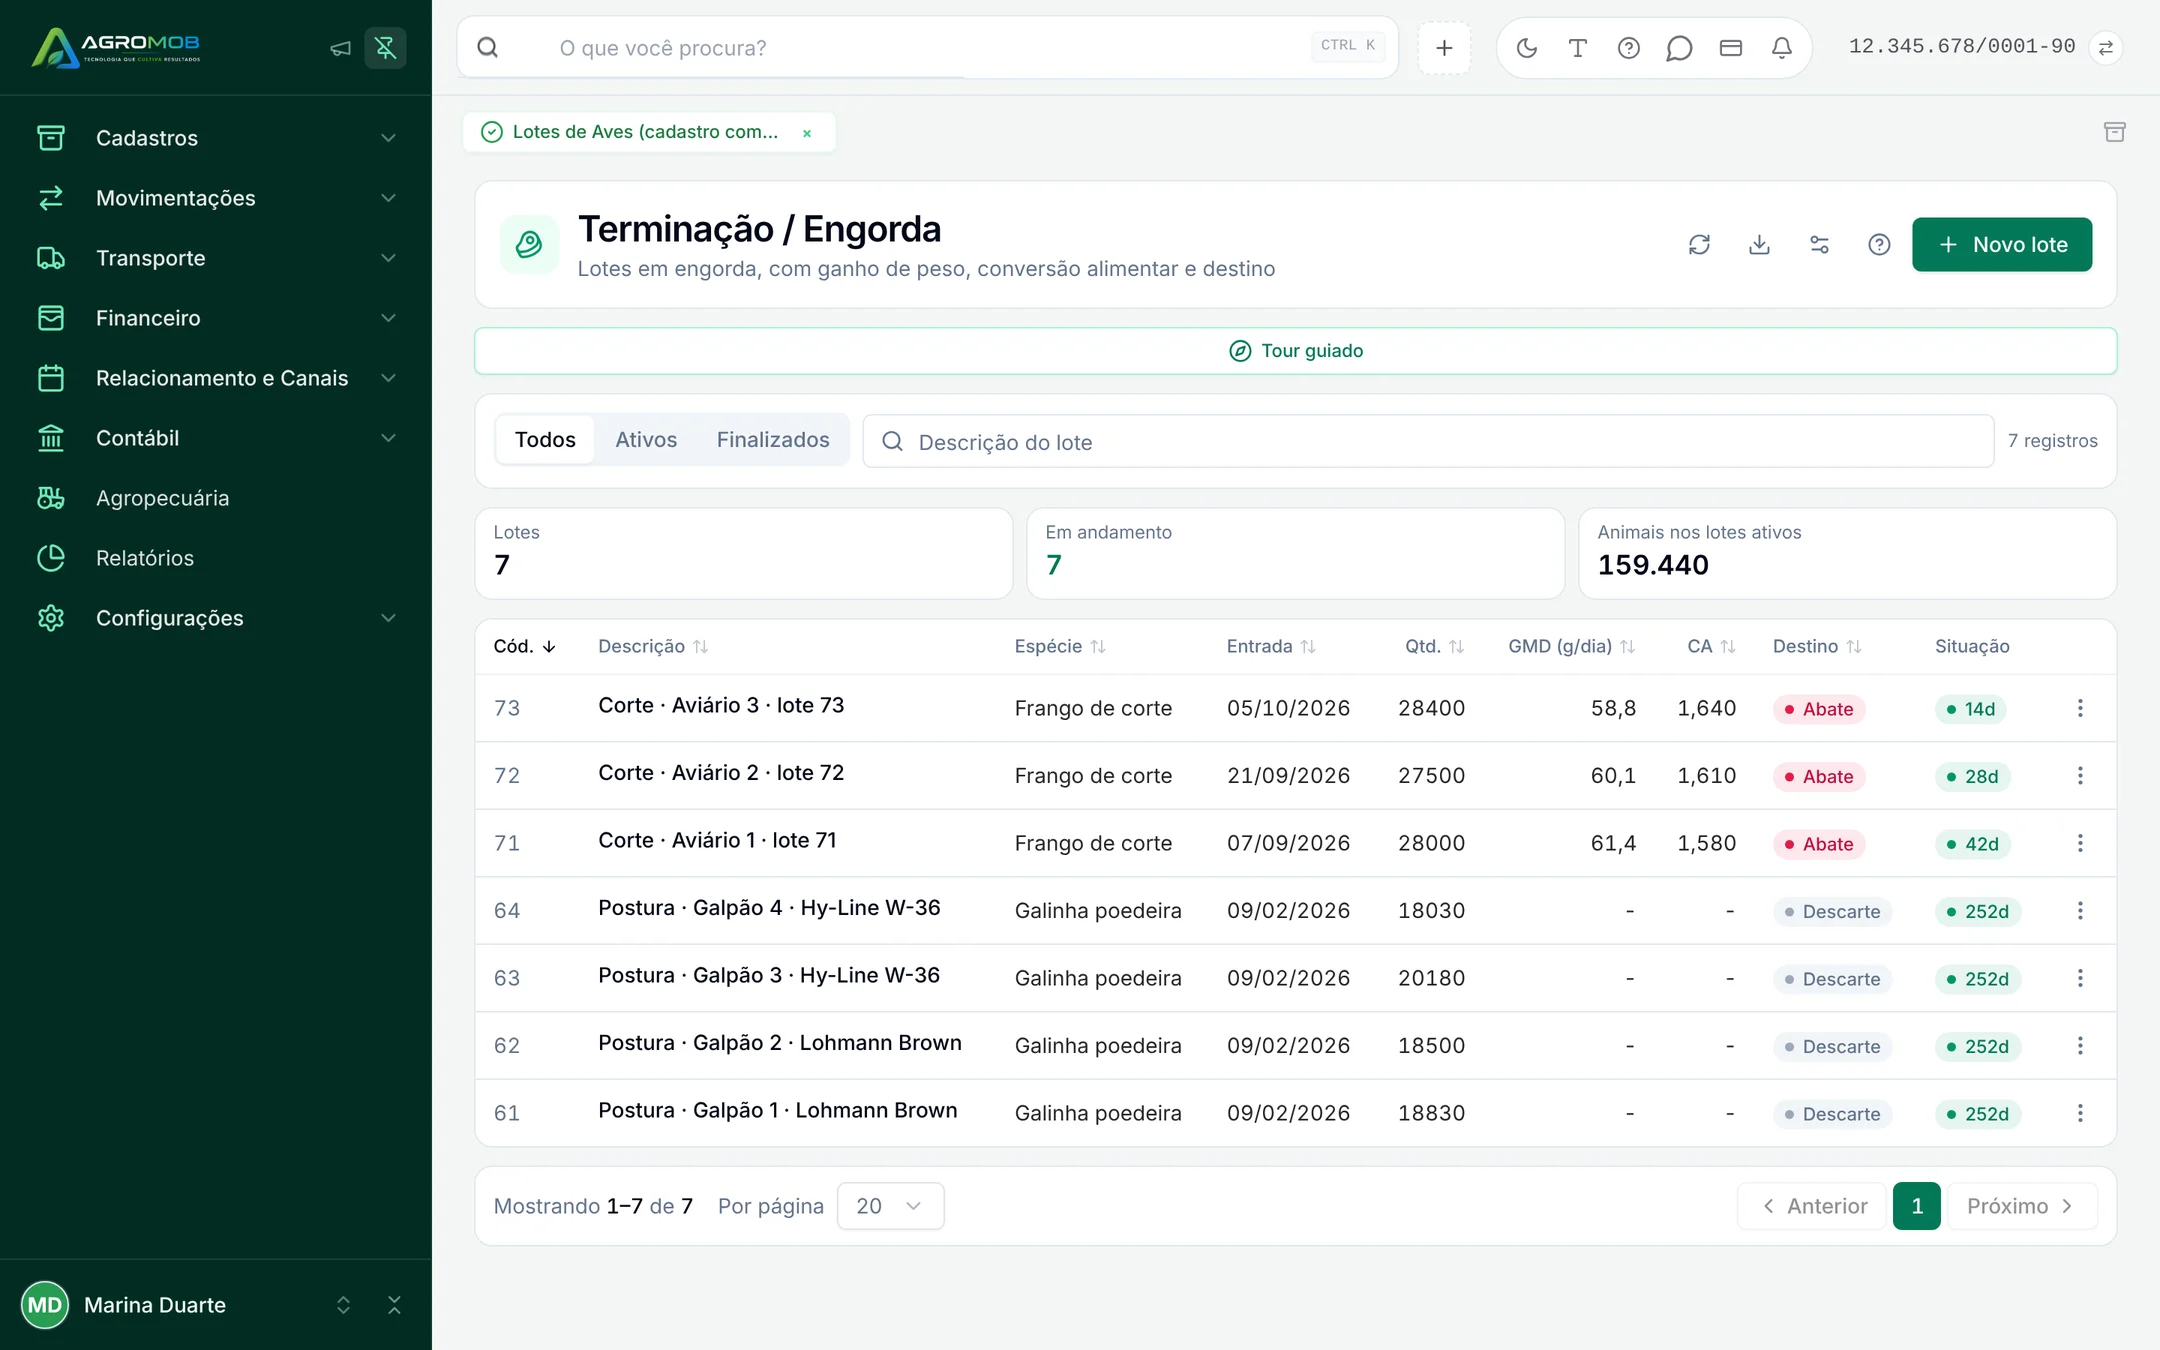Open page help icon beside Novo lote
Screen dimensions: 2160x1350
pyautogui.click(x=1880, y=245)
